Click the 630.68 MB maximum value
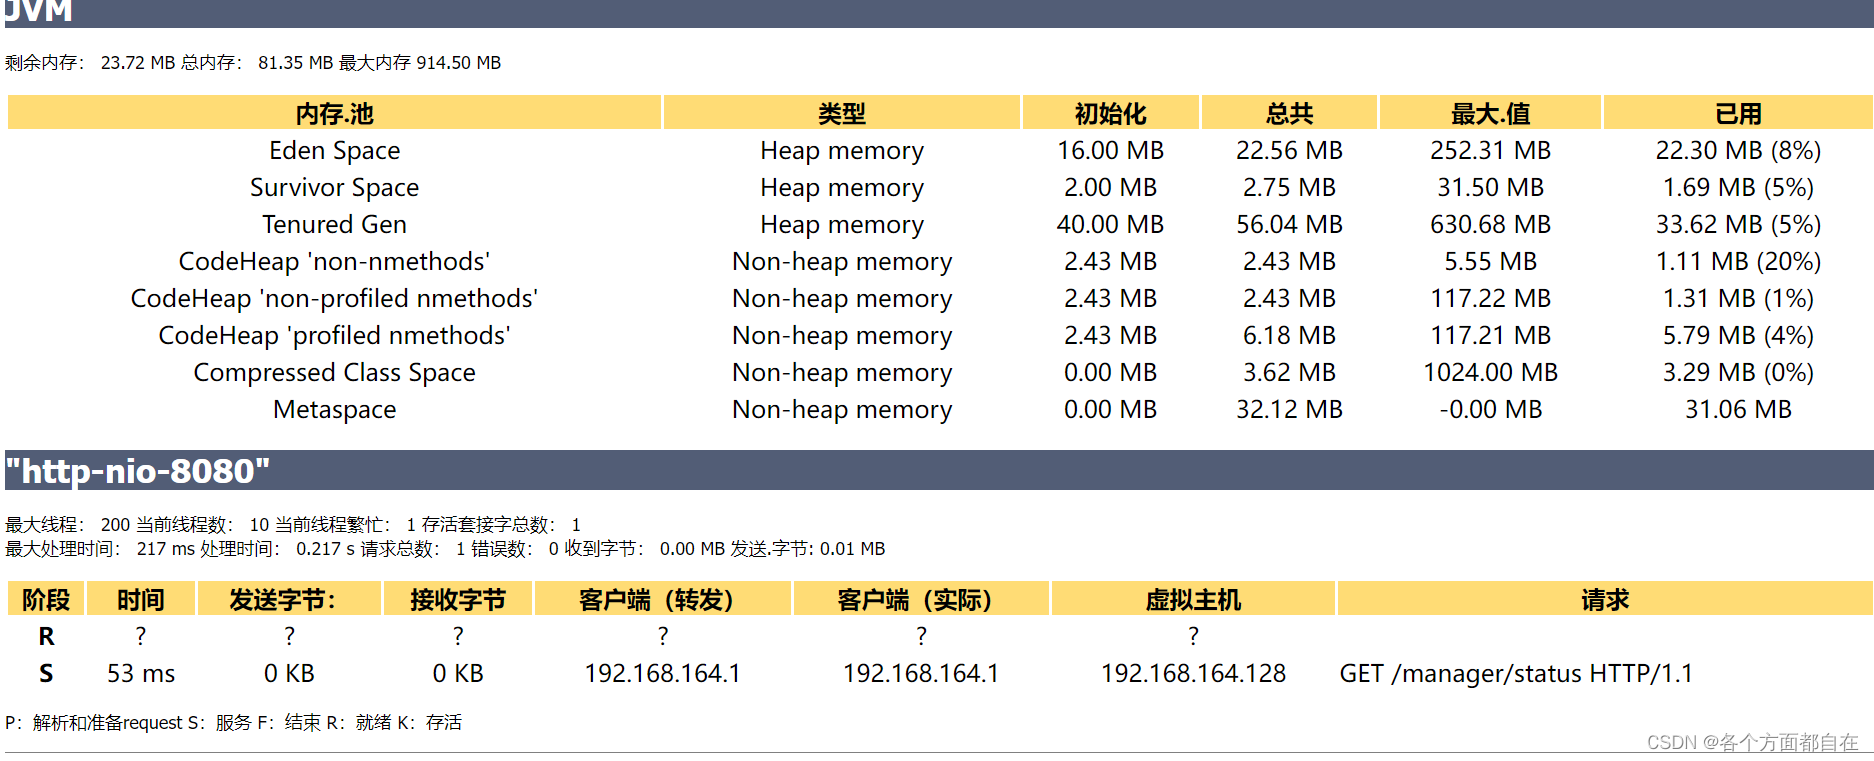This screenshot has height=761, width=1874. (1490, 224)
